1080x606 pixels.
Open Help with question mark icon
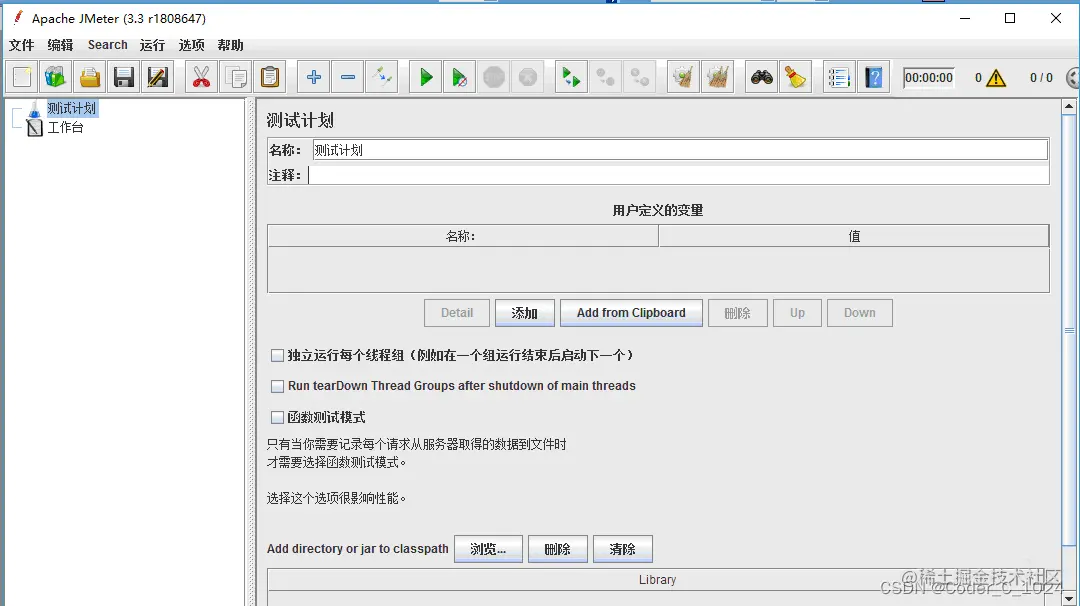point(873,77)
